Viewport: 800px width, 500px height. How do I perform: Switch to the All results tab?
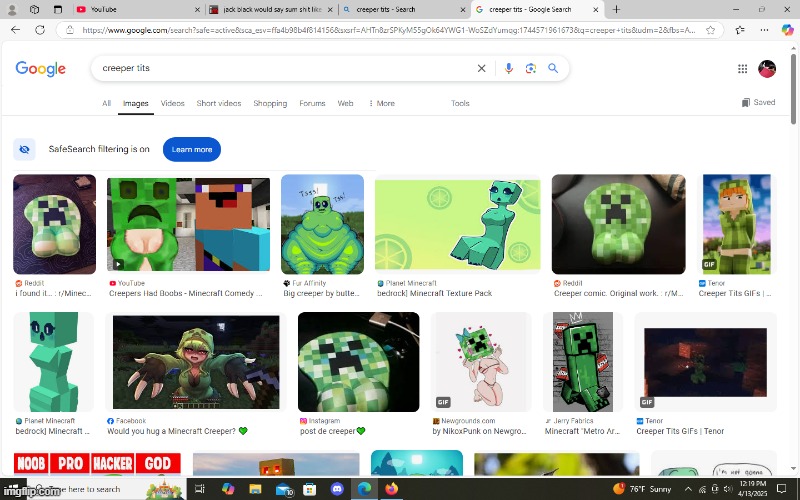point(106,103)
